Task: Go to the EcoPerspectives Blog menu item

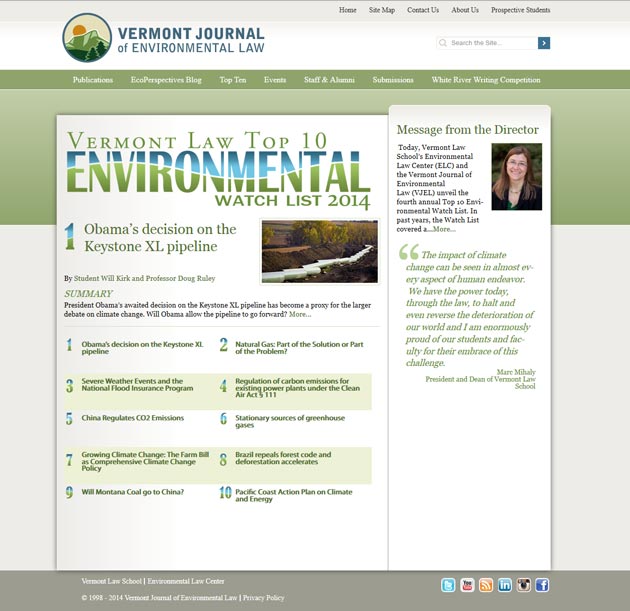Action: tap(166, 80)
